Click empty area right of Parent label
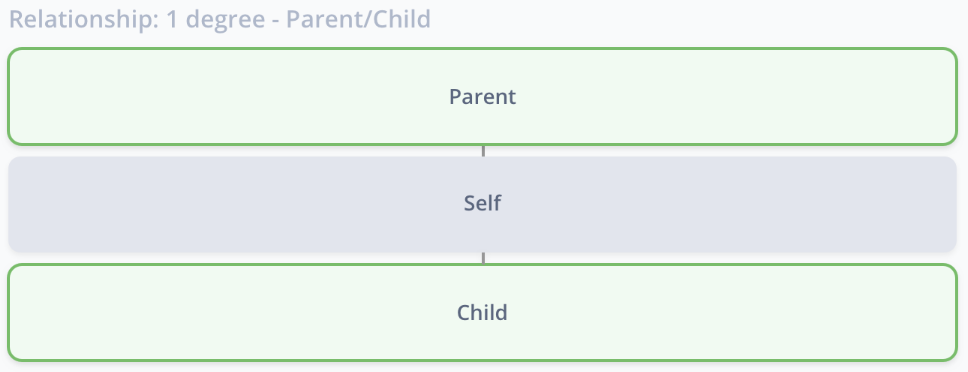 click(735, 97)
